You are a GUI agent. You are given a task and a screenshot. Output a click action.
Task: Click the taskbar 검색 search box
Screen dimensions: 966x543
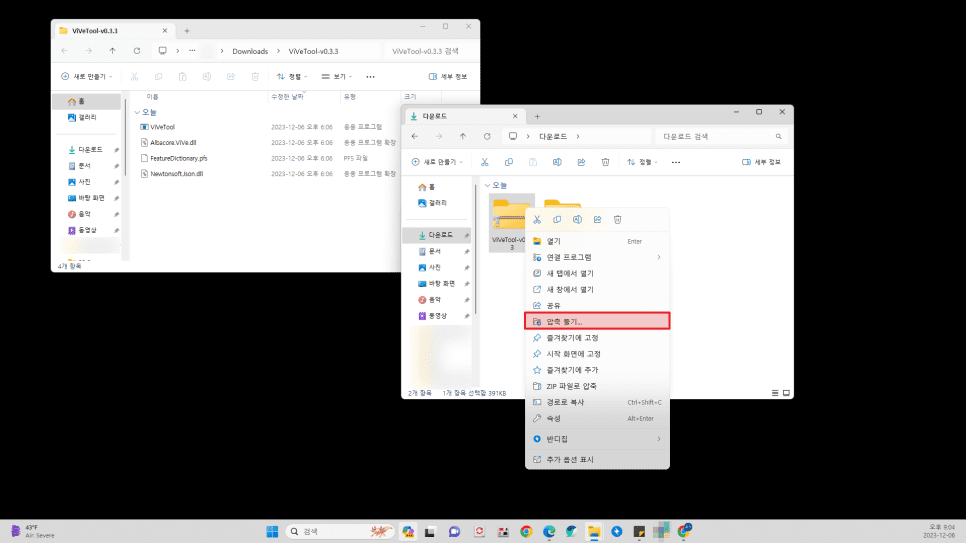(x=340, y=531)
